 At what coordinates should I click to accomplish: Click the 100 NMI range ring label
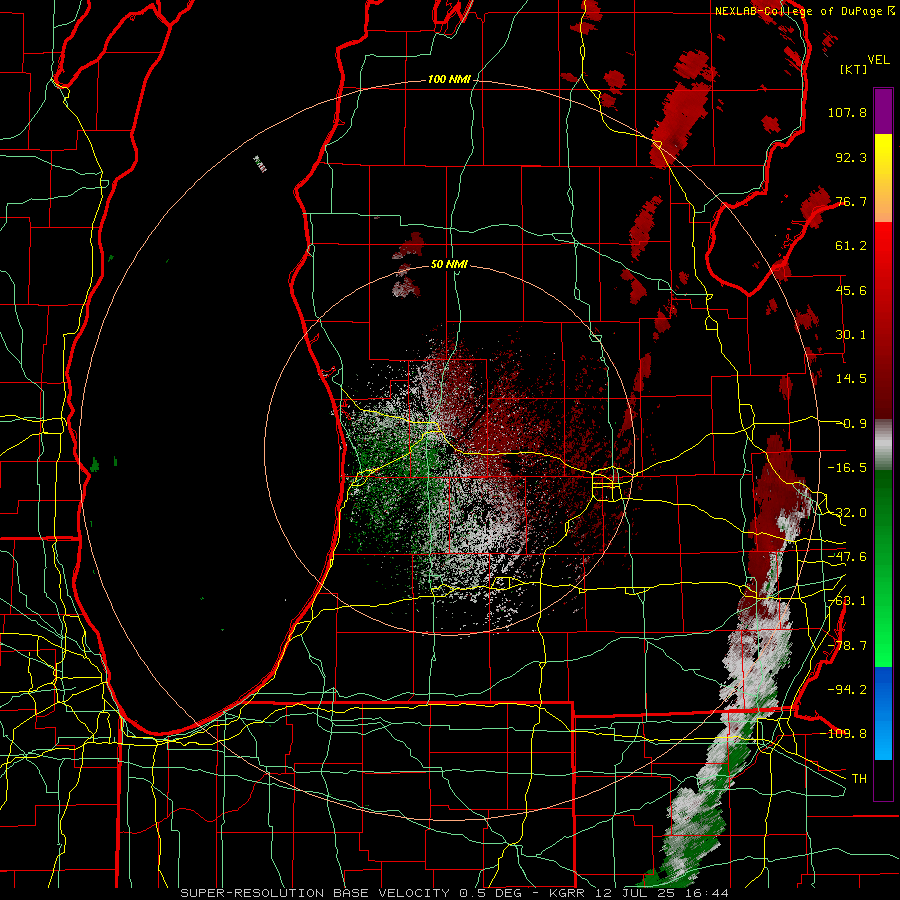pyautogui.click(x=449, y=79)
